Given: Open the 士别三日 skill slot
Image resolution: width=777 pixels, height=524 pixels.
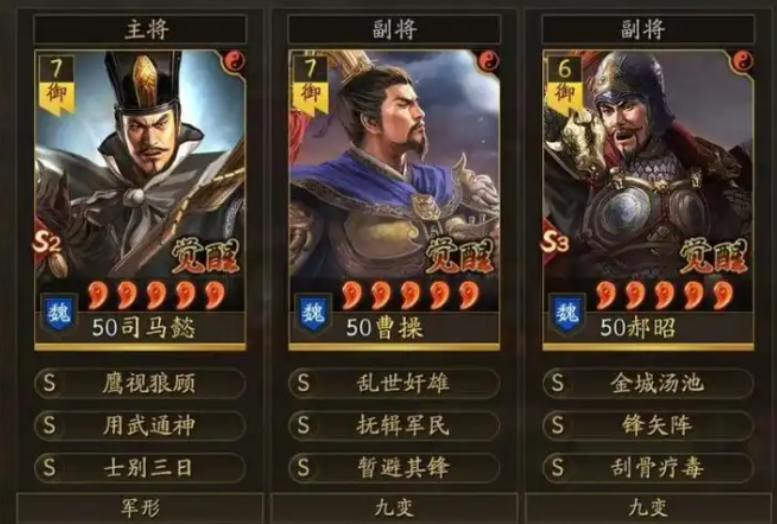Looking at the screenshot, I should [x=140, y=467].
